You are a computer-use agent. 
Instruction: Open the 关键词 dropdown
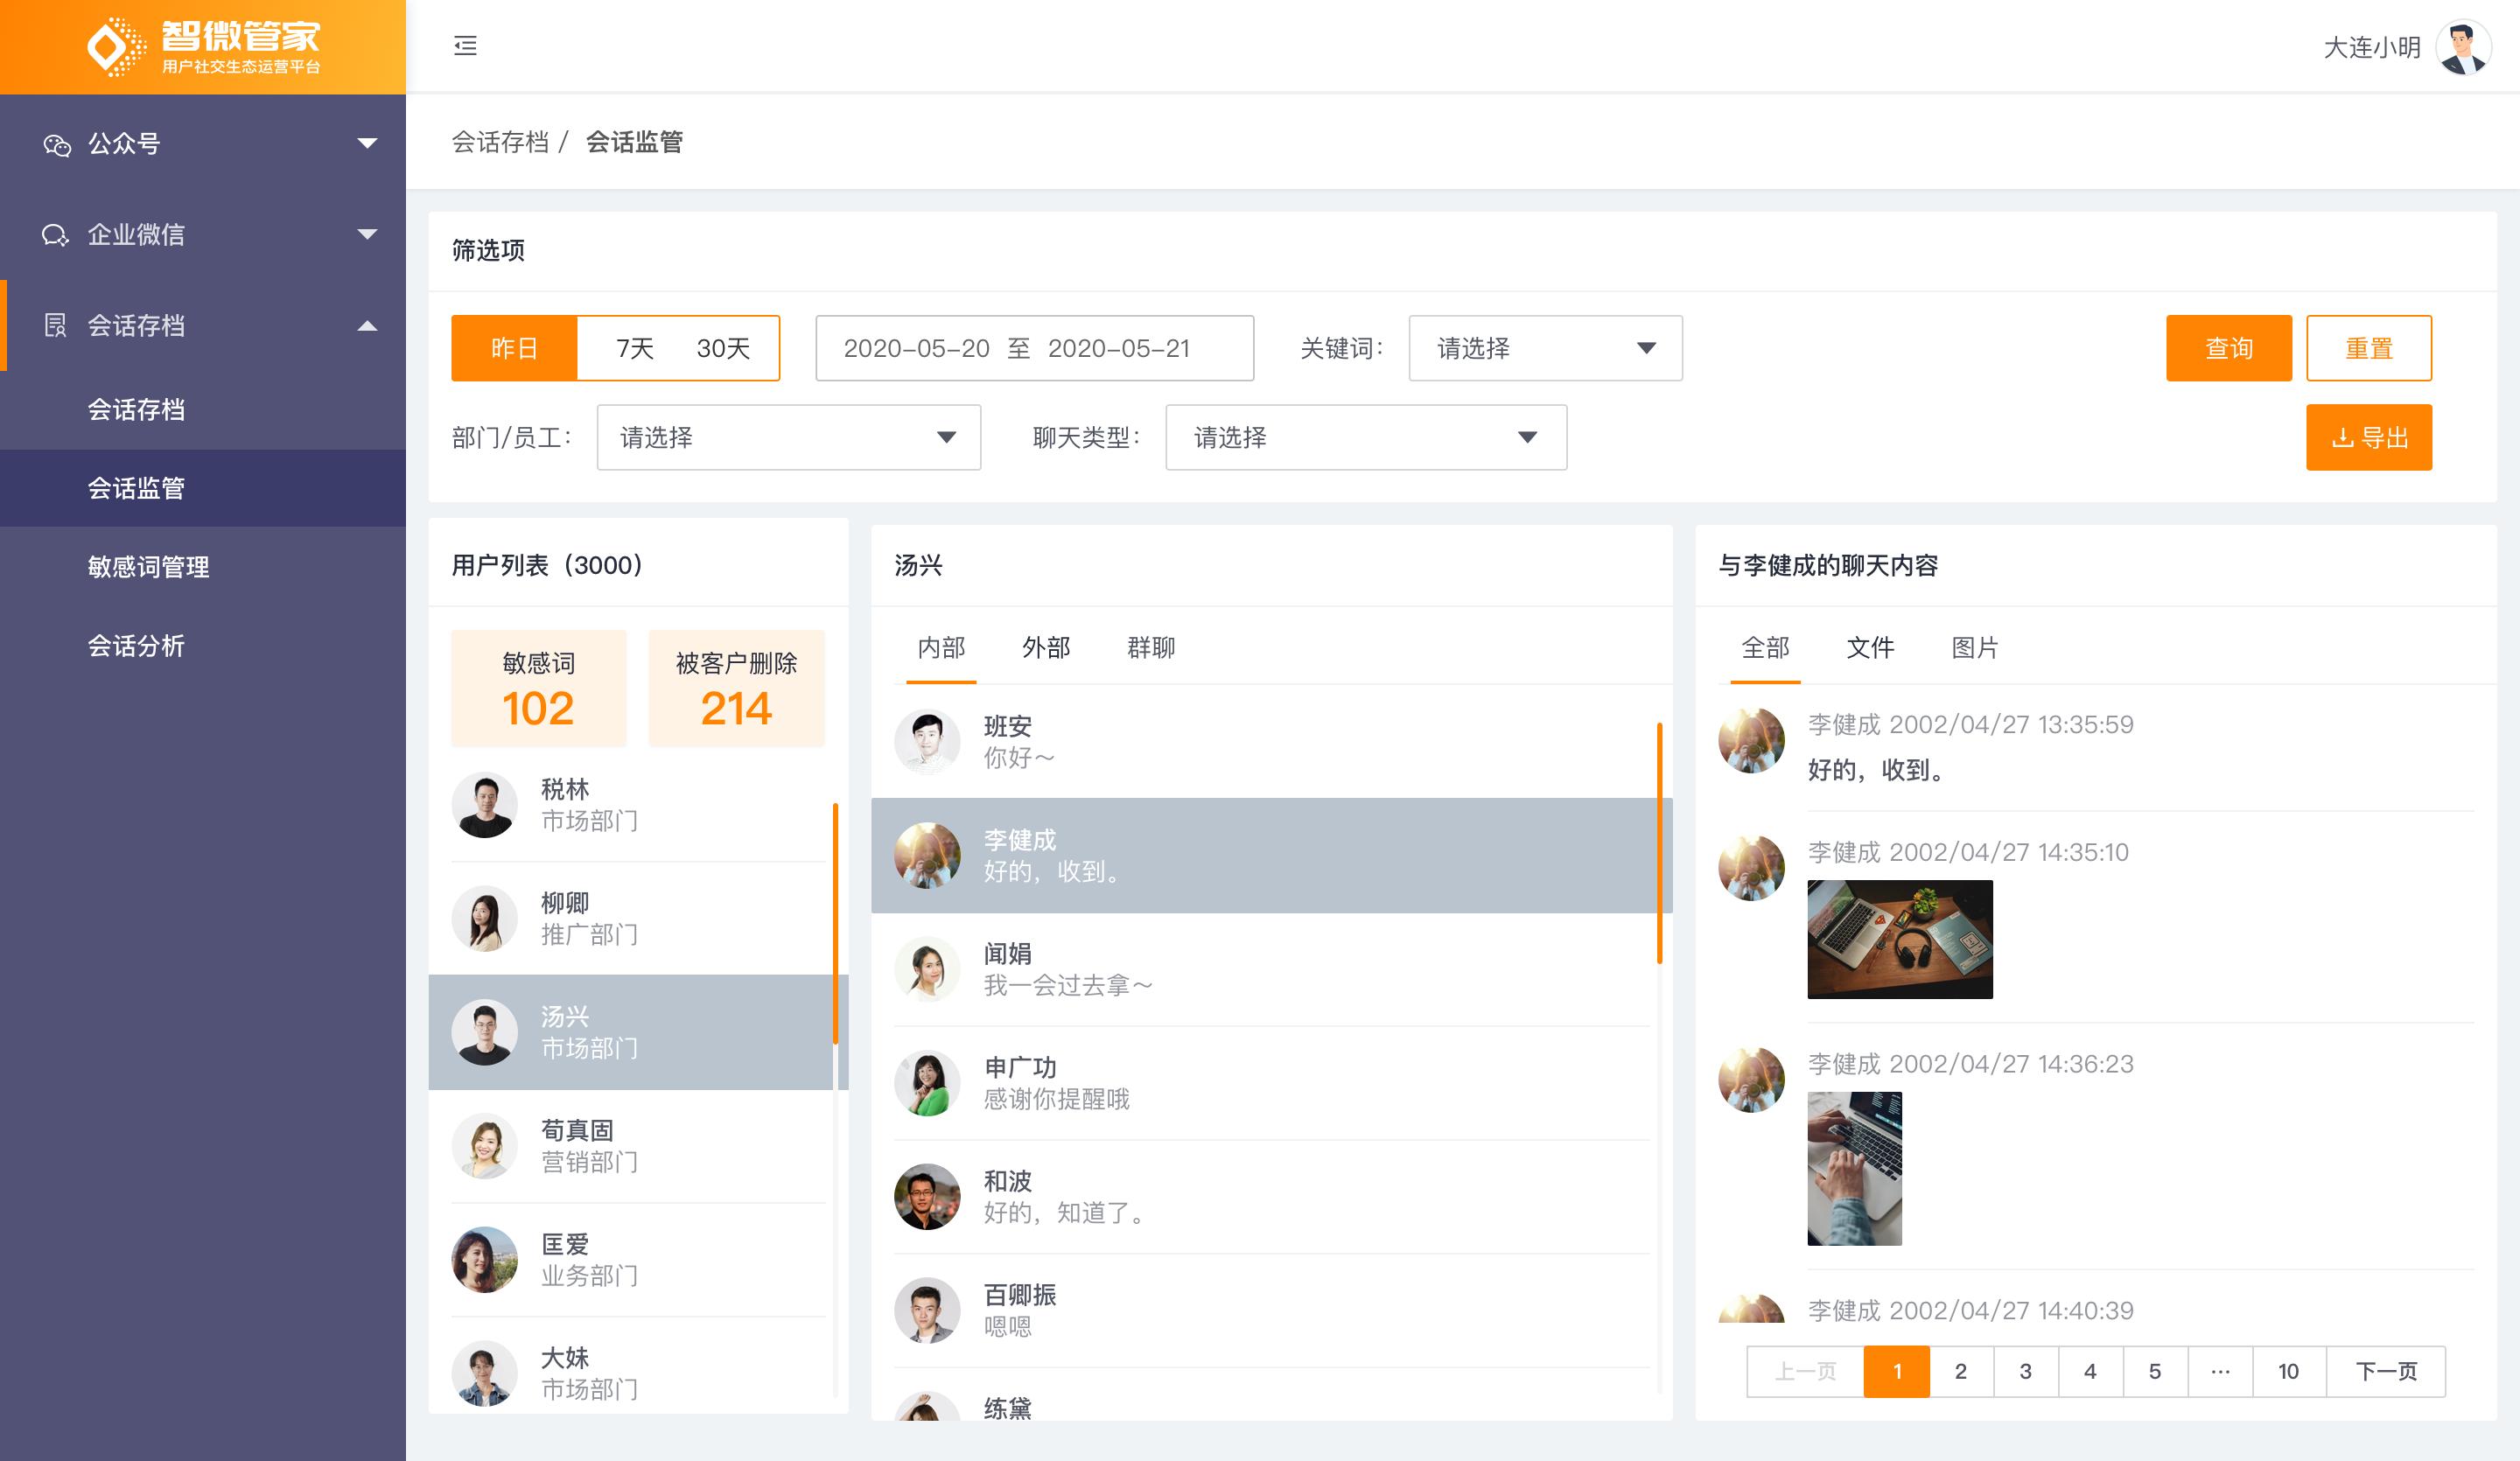tap(1544, 348)
